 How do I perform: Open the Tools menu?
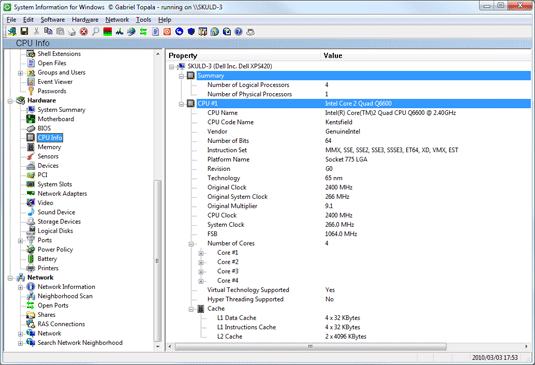coord(143,20)
